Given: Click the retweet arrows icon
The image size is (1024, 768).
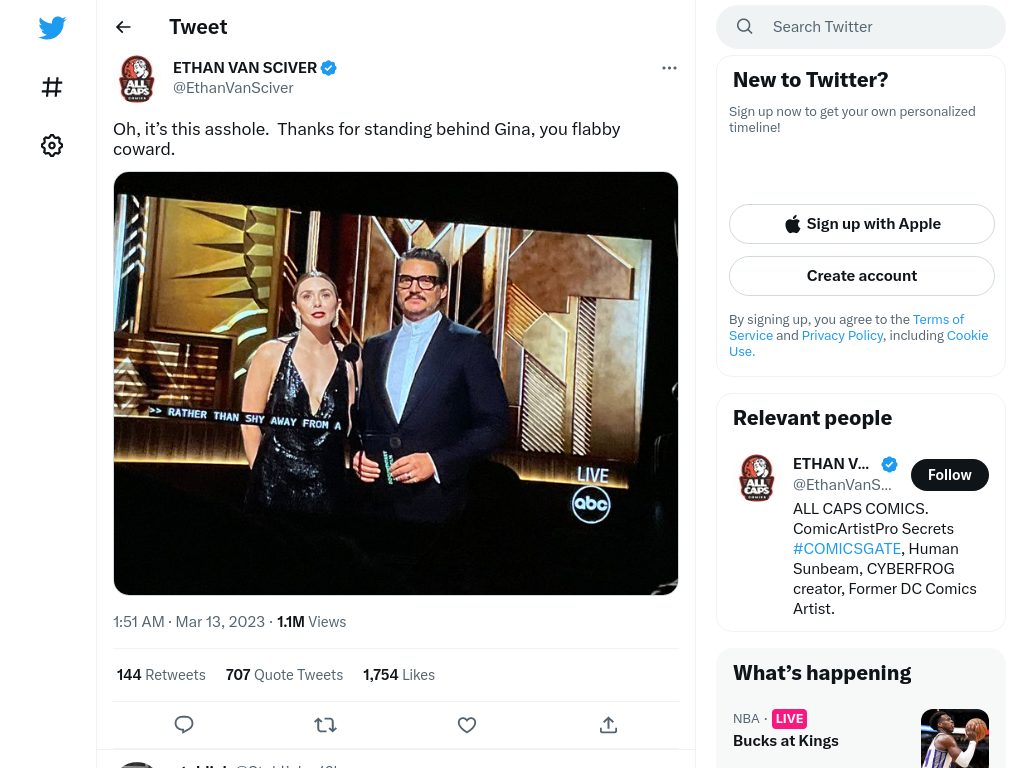Looking at the screenshot, I should pos(325,724).
